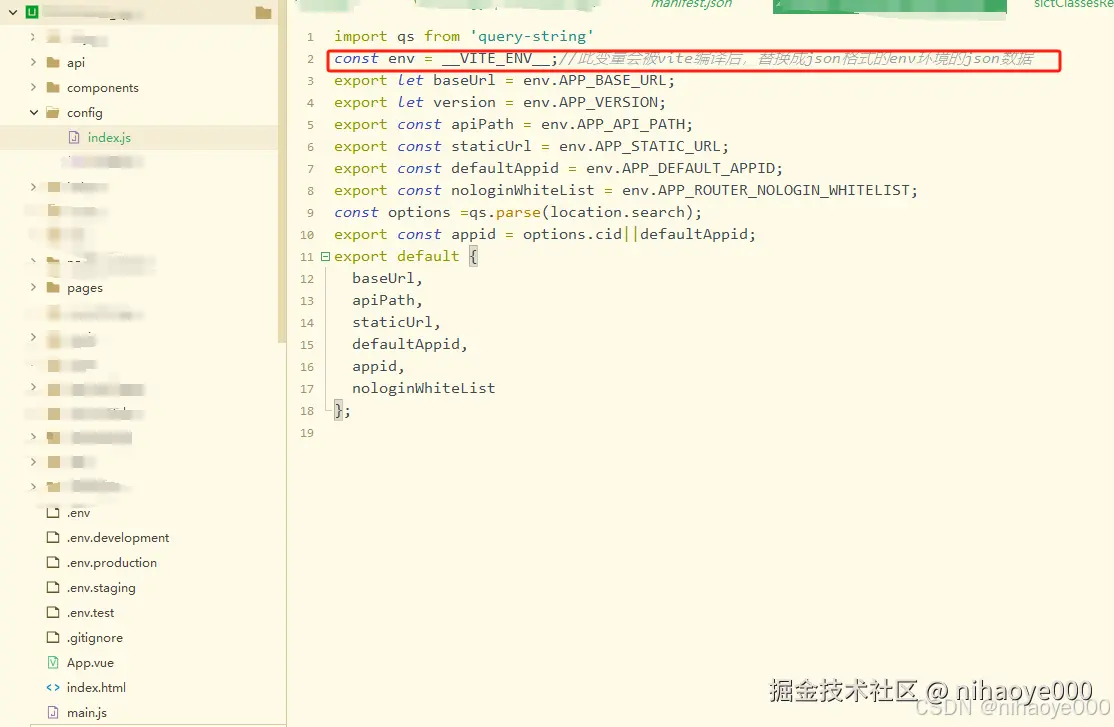The height and width of the screenshot is (727, 1114).
Task: Select the api folder label
Action: click(x=76, y=63)
